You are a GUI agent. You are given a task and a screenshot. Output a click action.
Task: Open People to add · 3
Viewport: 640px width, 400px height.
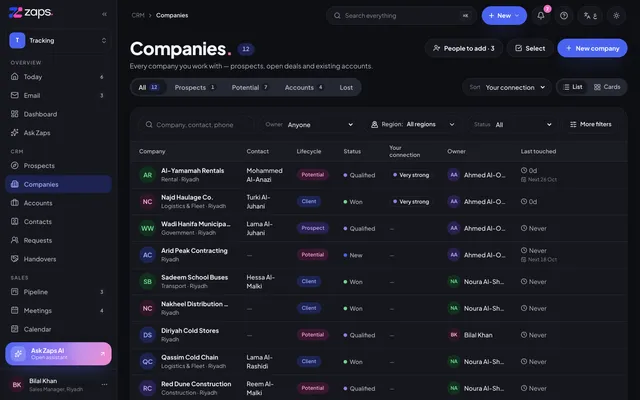coord(464,48)
